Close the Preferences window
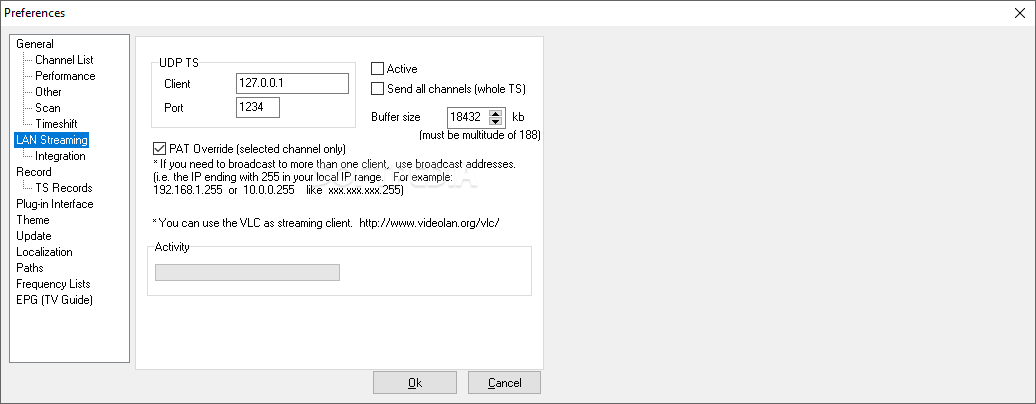This screenshot has width=1036, height=404. point(1021,13)
